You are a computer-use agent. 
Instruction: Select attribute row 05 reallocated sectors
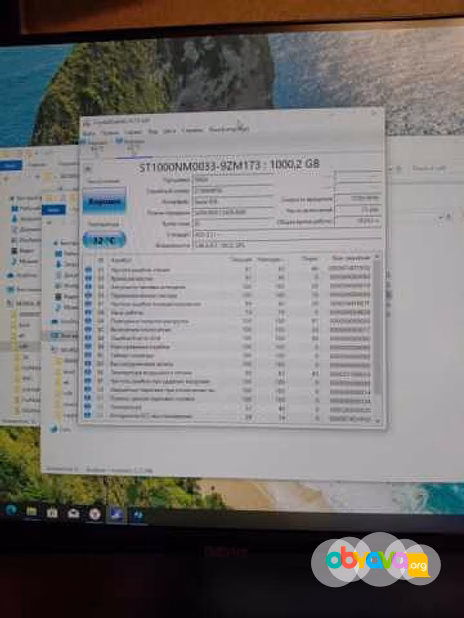(x=227, y=295)
